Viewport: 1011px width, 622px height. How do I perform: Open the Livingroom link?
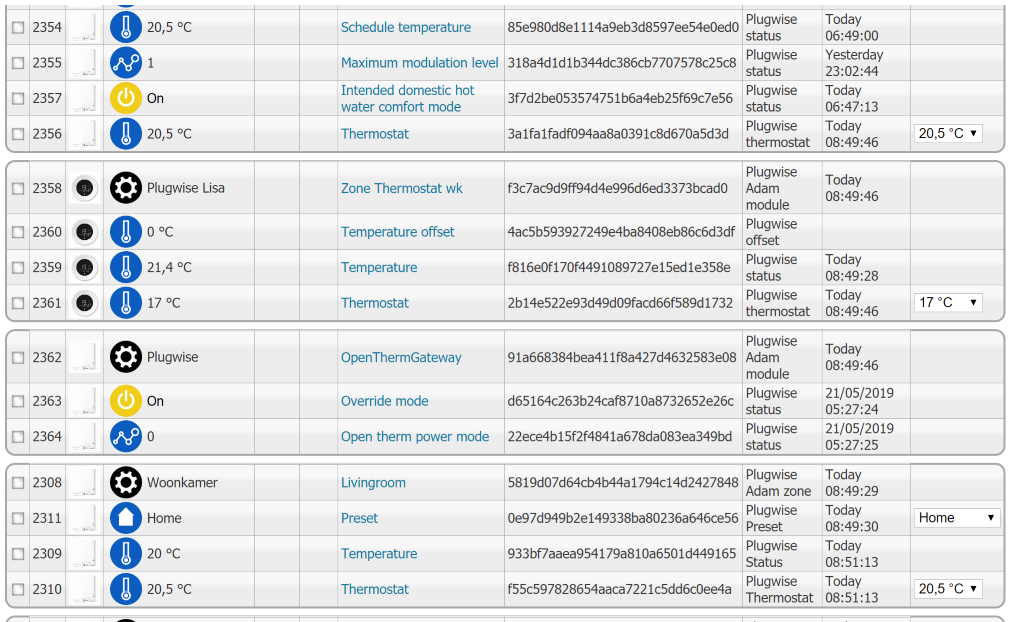[x=373, y=482]
